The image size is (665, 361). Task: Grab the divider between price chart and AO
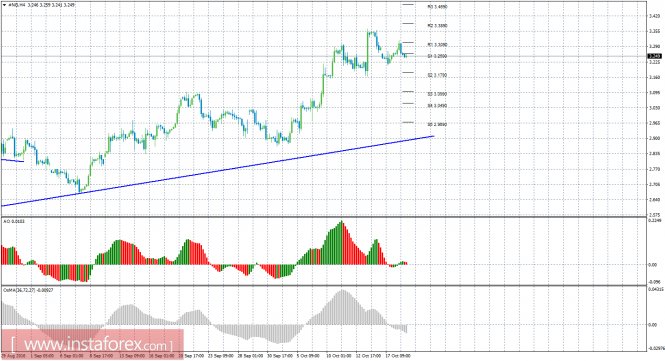pyautogui.click(x=324, y=217)
